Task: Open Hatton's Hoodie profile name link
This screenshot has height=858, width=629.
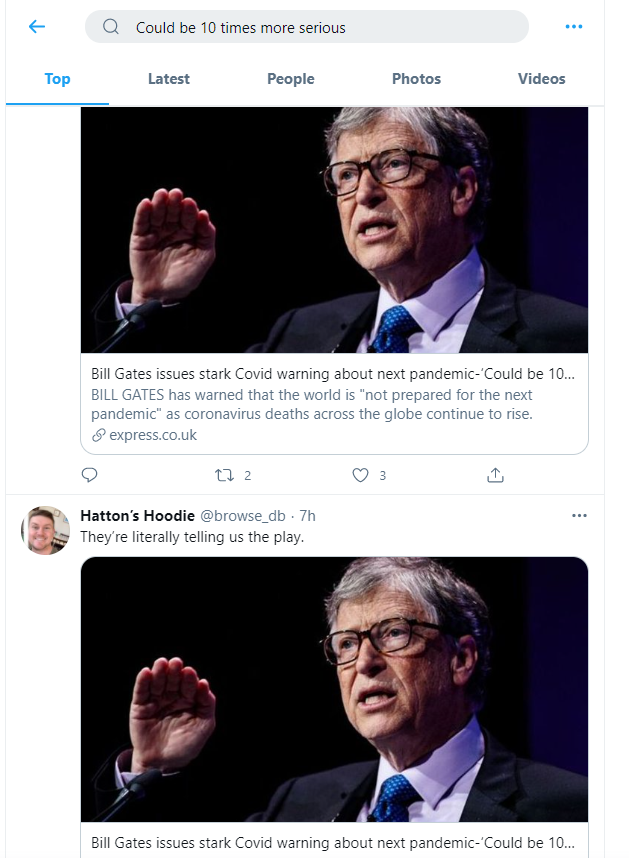Action: point(136,516)
